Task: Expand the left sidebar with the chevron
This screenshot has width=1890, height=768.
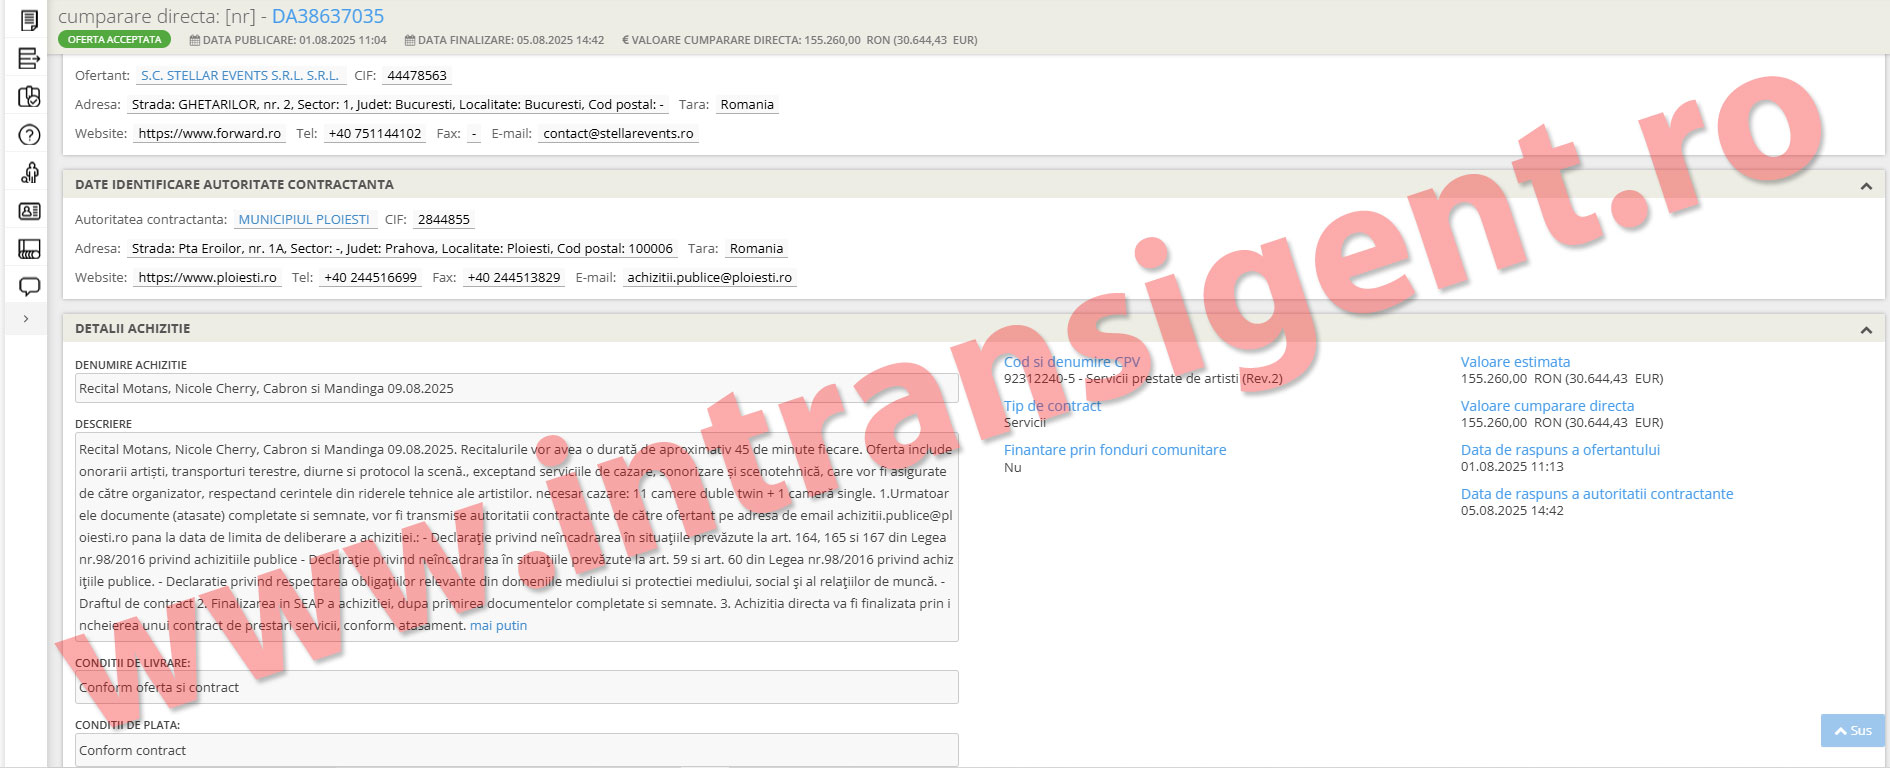Action: tap(26, 319)
